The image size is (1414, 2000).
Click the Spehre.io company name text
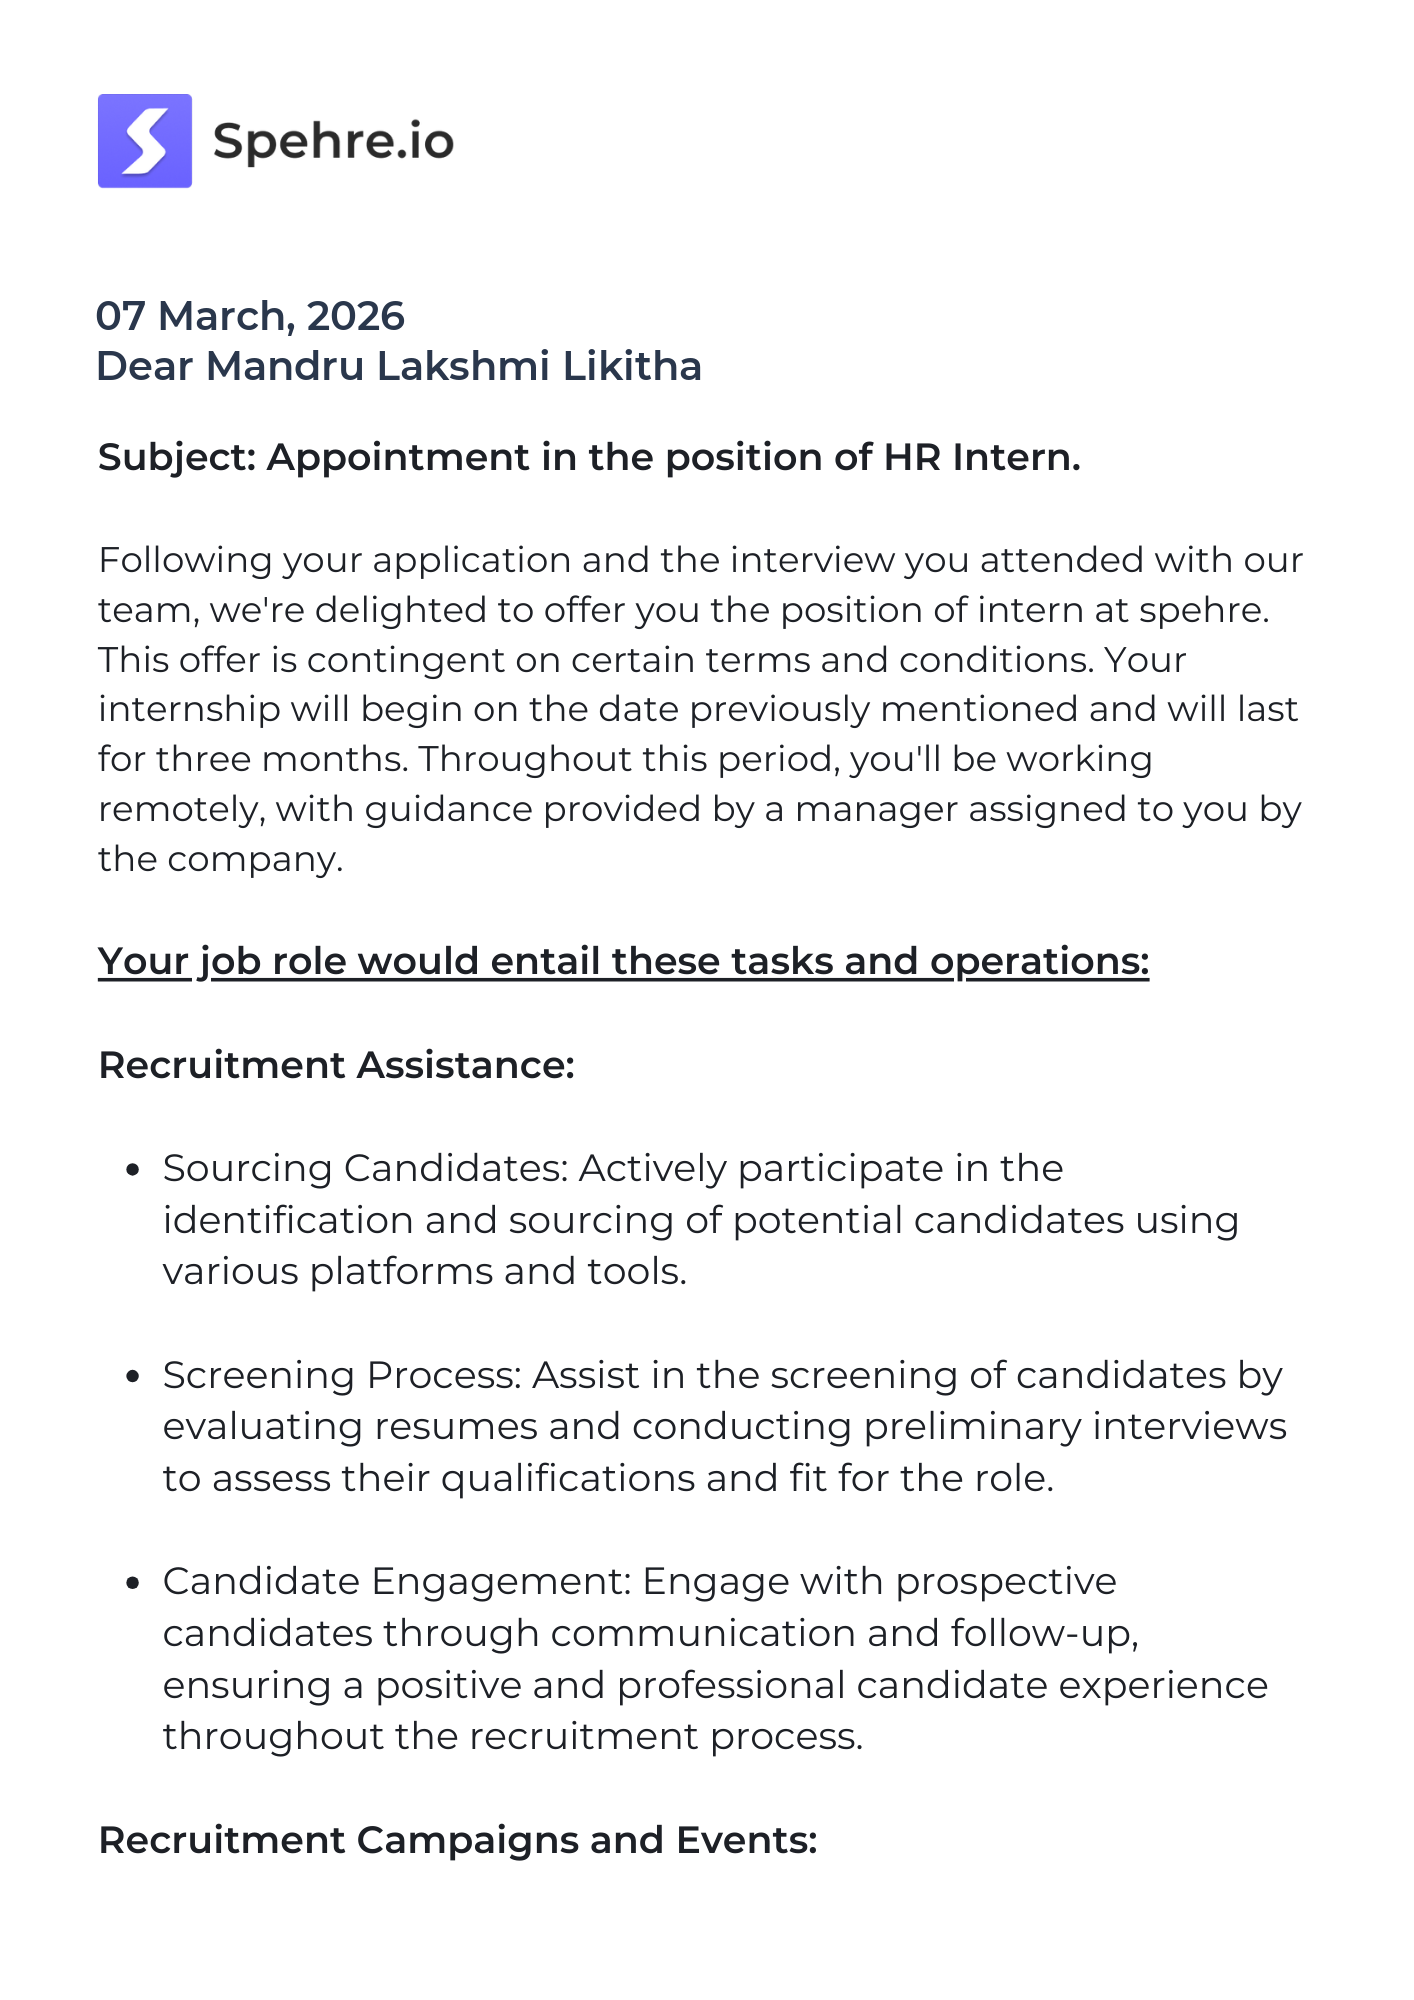333,141
